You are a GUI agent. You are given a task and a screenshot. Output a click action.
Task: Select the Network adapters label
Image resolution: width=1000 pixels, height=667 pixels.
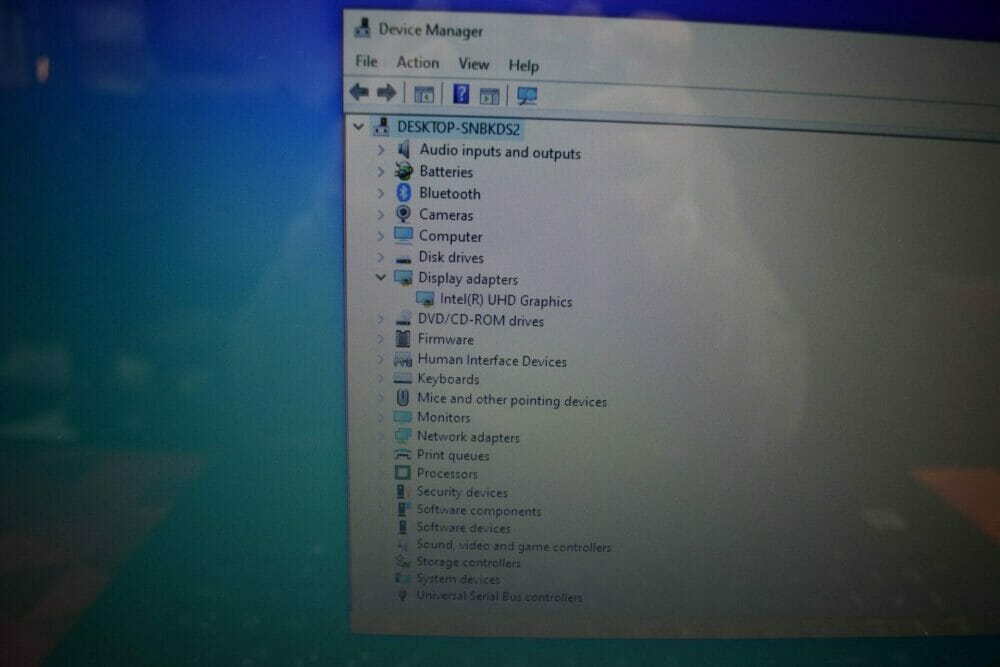click(x=468, y=437)
